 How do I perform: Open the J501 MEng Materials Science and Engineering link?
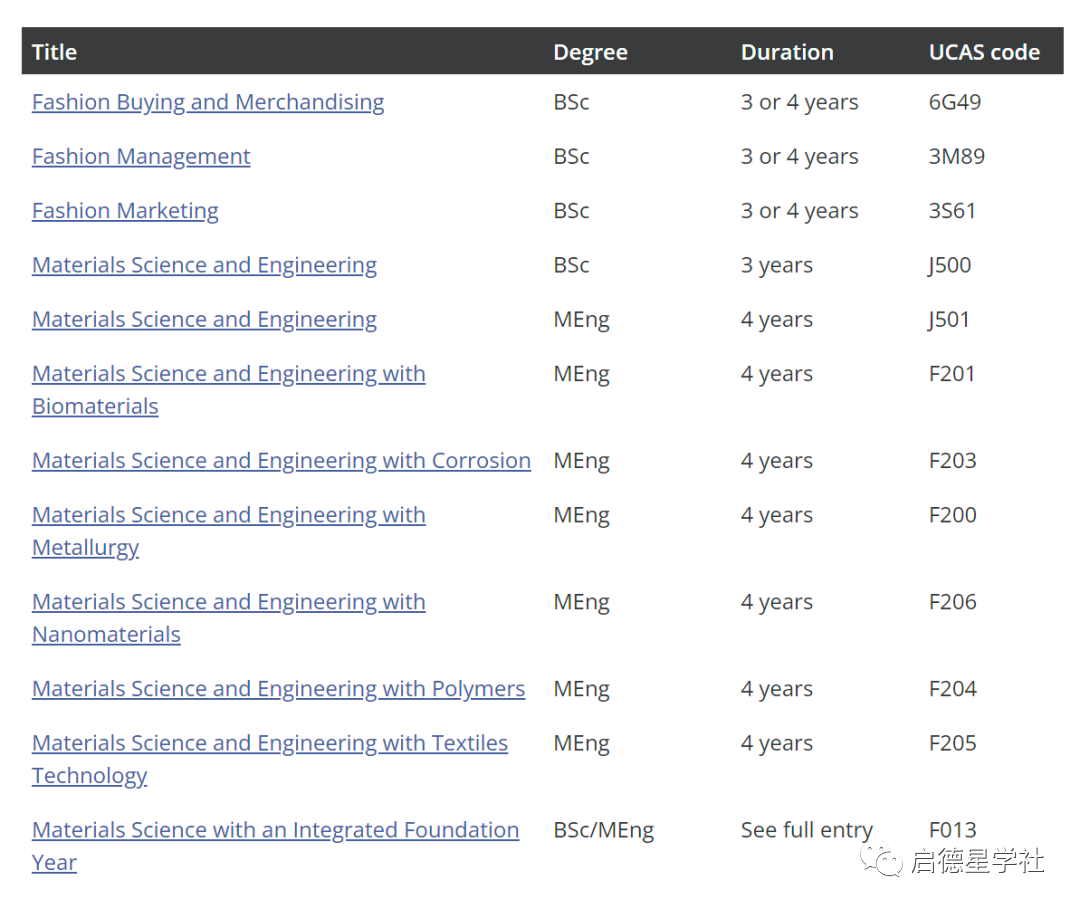pyautogui.click(x=204, y=320)
